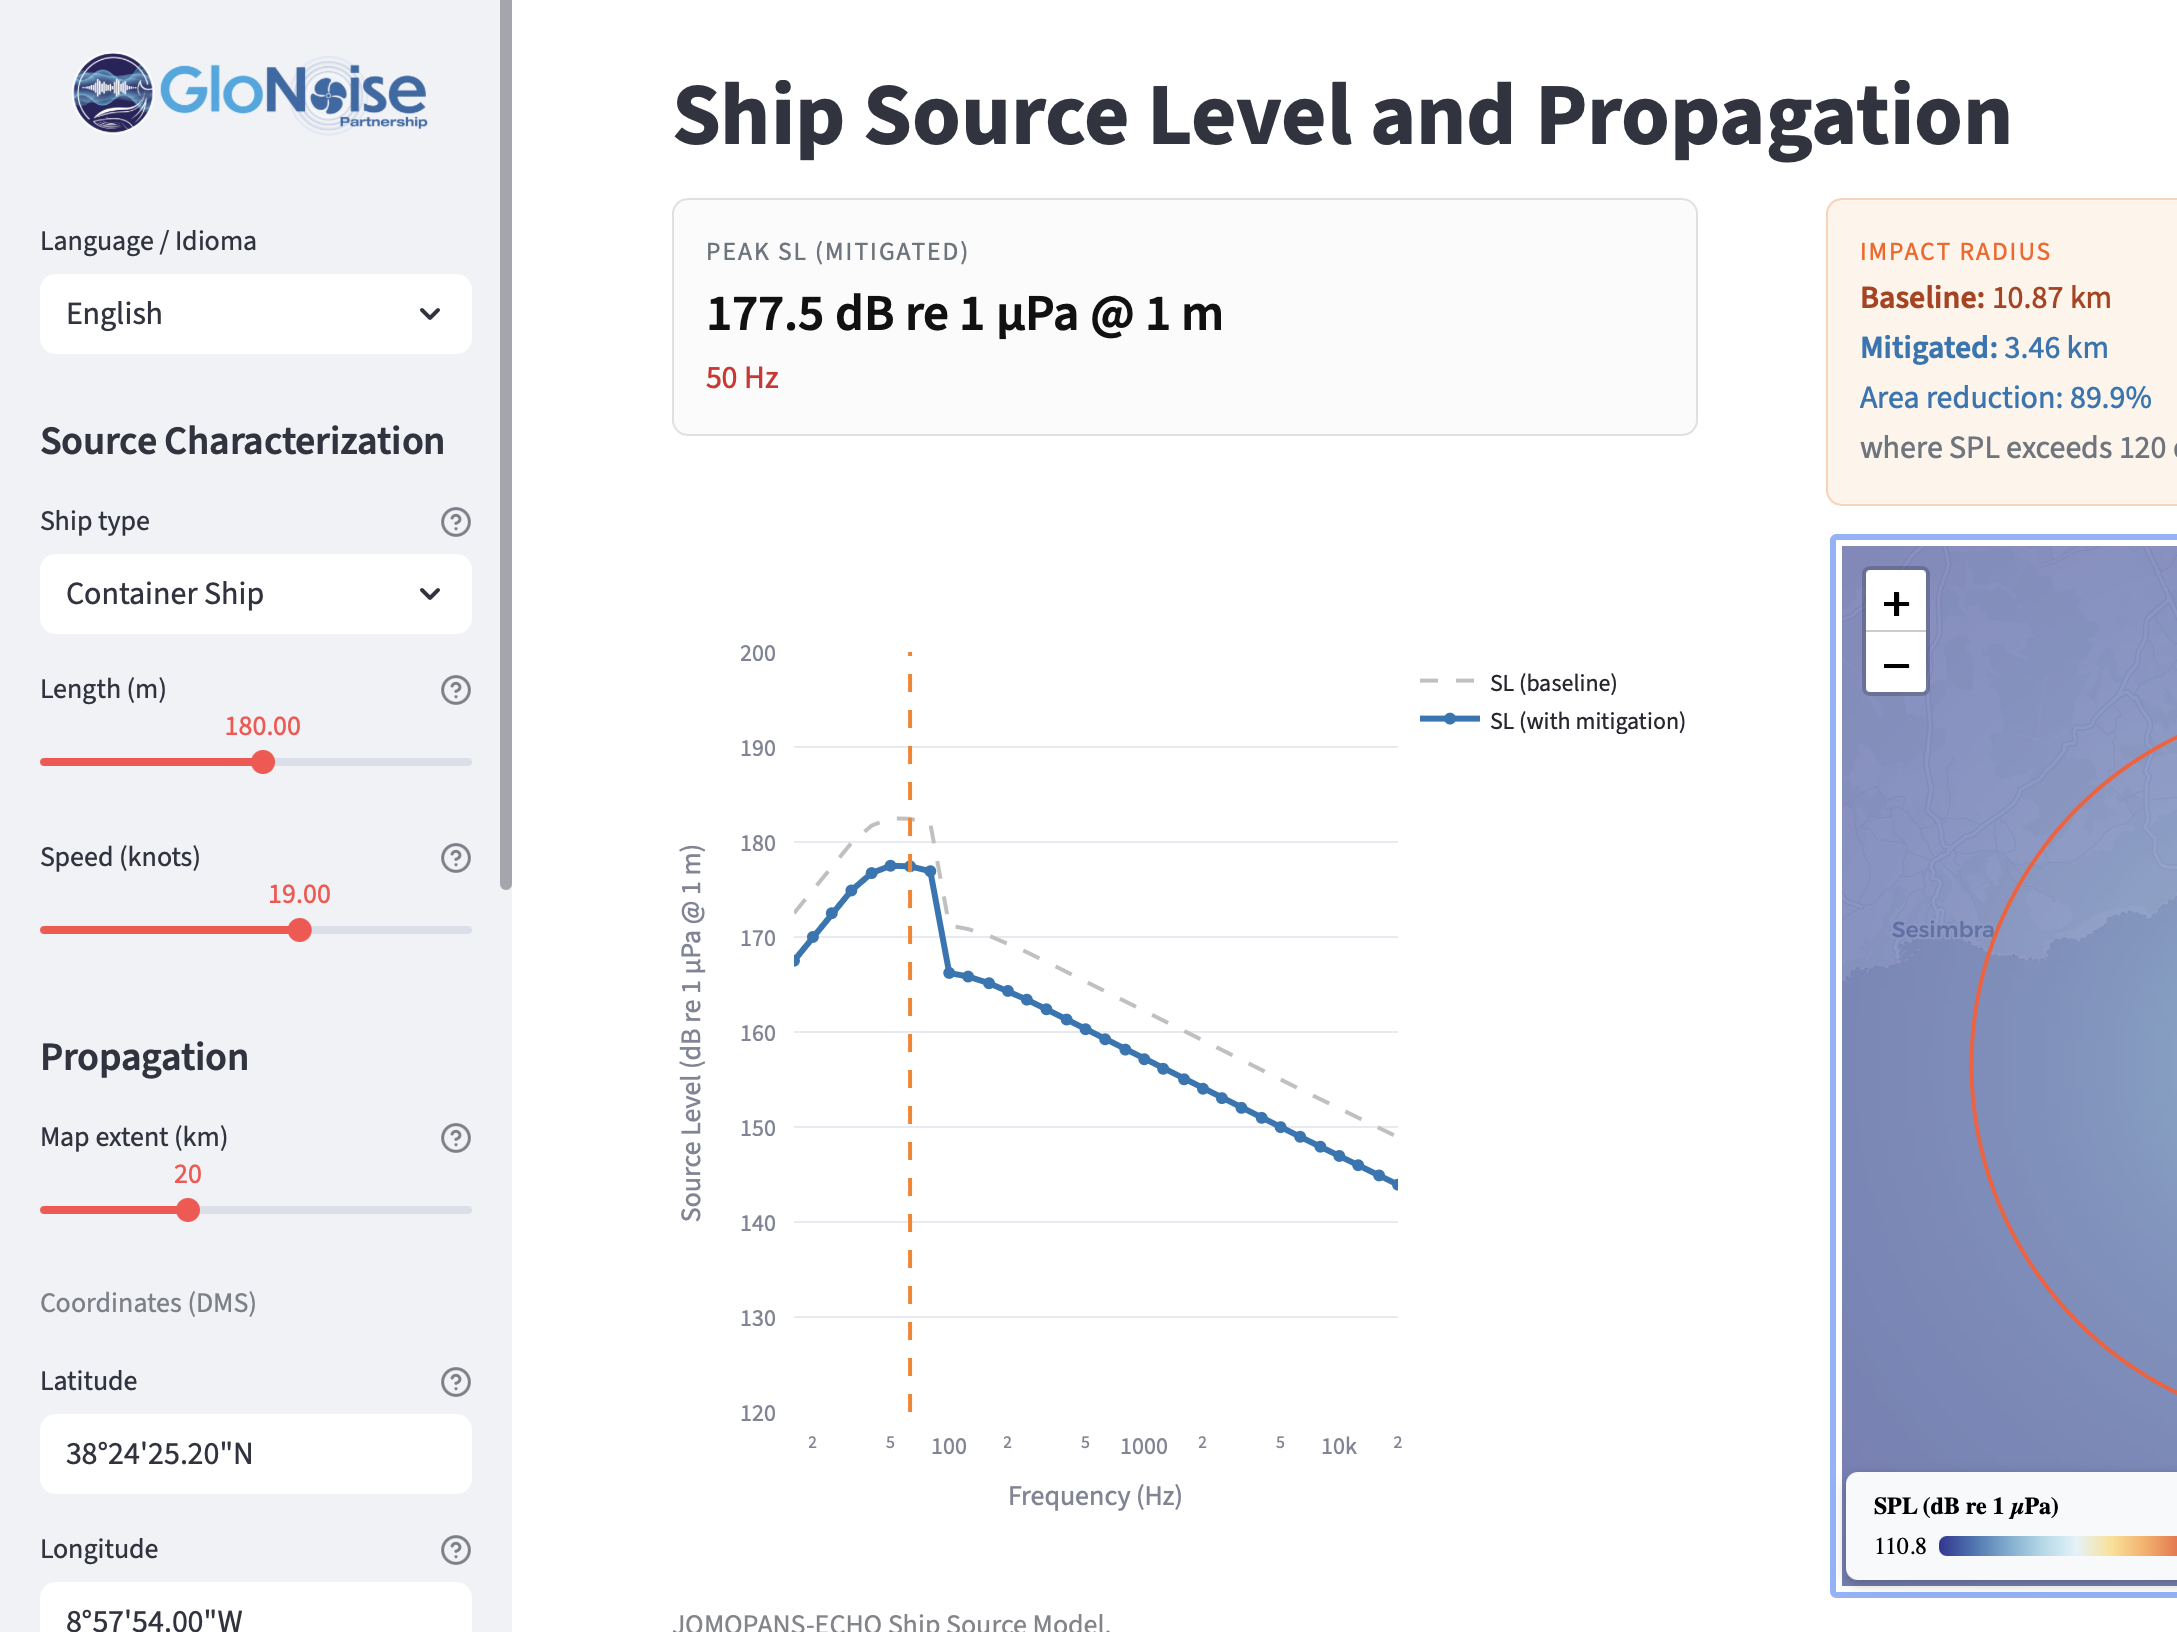The image size is (2177, 1632).
Task: Click the GloNoise Partnership logo
Action: coord(251,94)
